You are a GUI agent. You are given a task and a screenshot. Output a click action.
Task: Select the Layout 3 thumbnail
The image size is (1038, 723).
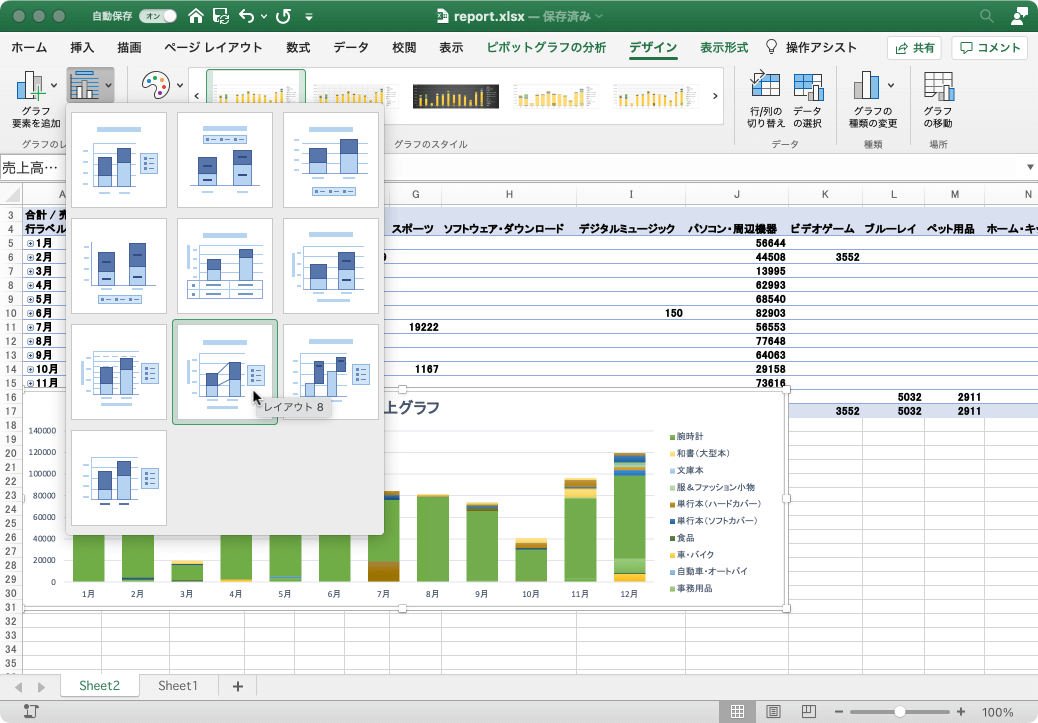click(331, 160)
